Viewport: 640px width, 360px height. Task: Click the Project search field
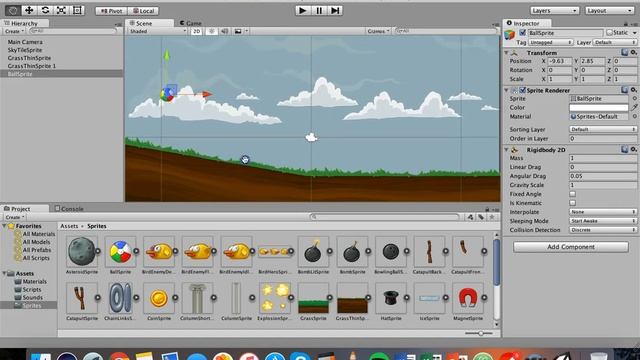tap(384, 217)
